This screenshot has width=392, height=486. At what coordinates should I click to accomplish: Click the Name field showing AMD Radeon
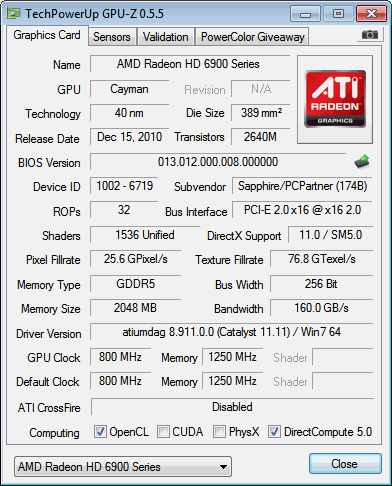[190, 64]
